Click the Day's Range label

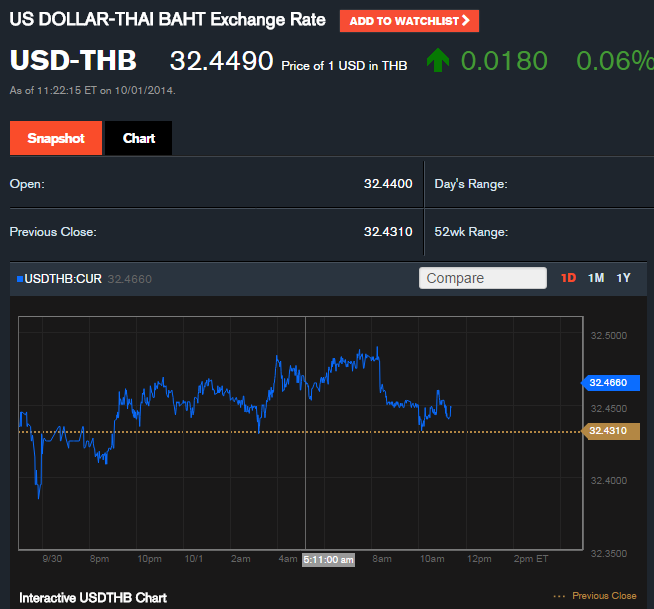pyautogui.click(x=471, y=184)
